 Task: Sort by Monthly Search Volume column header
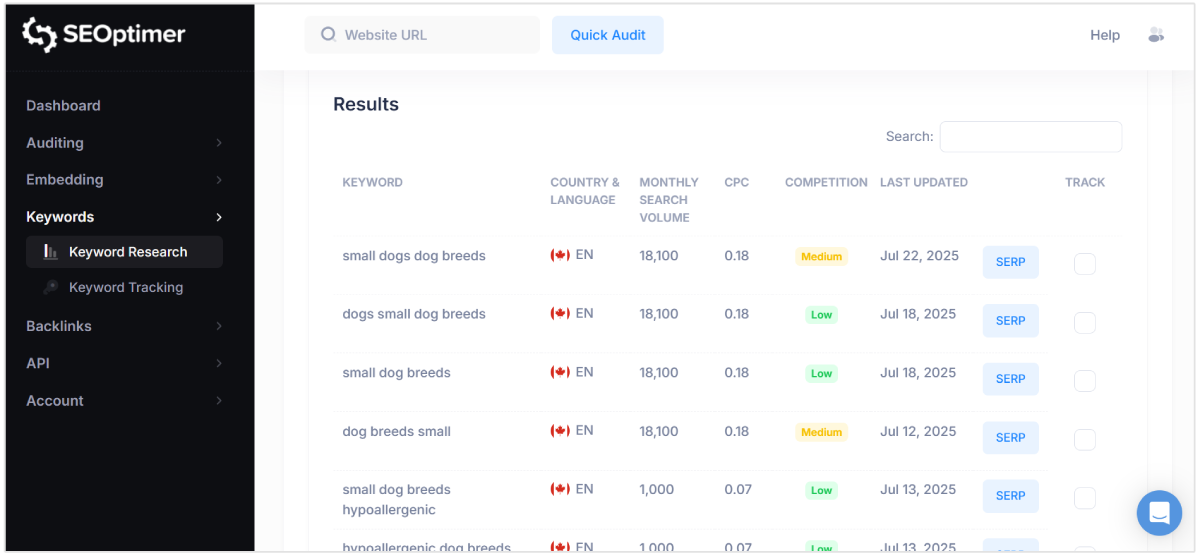tap(668, 199)
